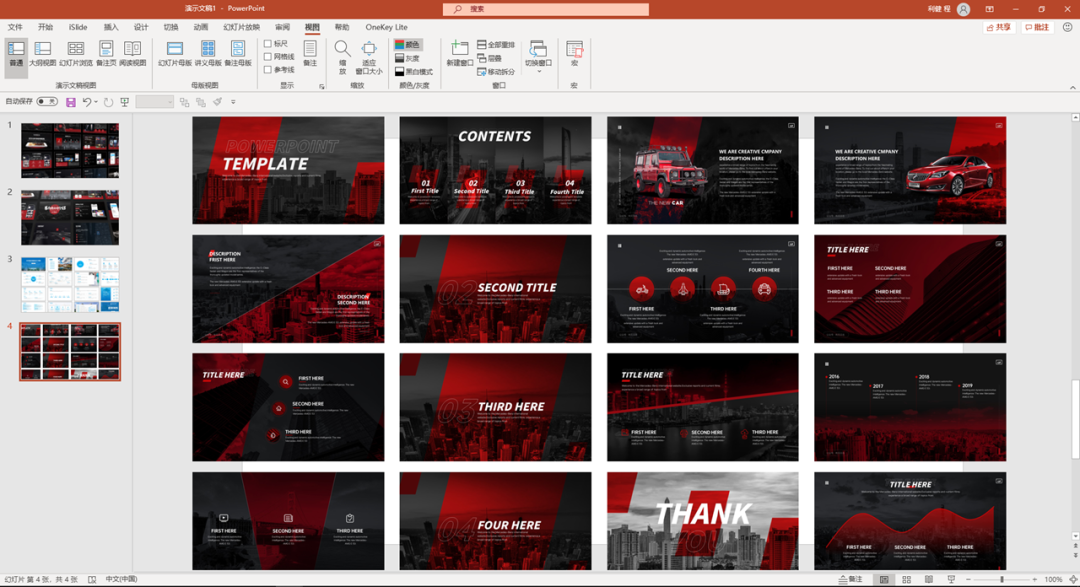The height and width of the screenshot is (587, 1080).
Task: Switch to slide sorter via status bar icon
Action: pyautogui.click(x=906, y=579)
